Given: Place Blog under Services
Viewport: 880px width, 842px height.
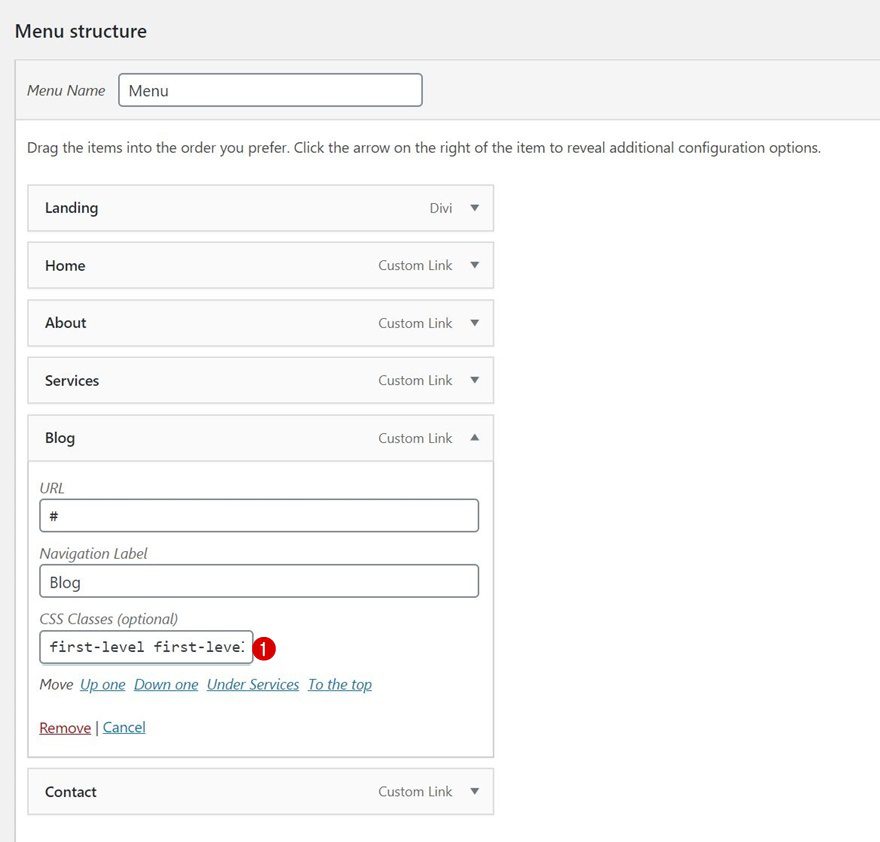Looking at the screenshot, I should [x=252, y=684].
